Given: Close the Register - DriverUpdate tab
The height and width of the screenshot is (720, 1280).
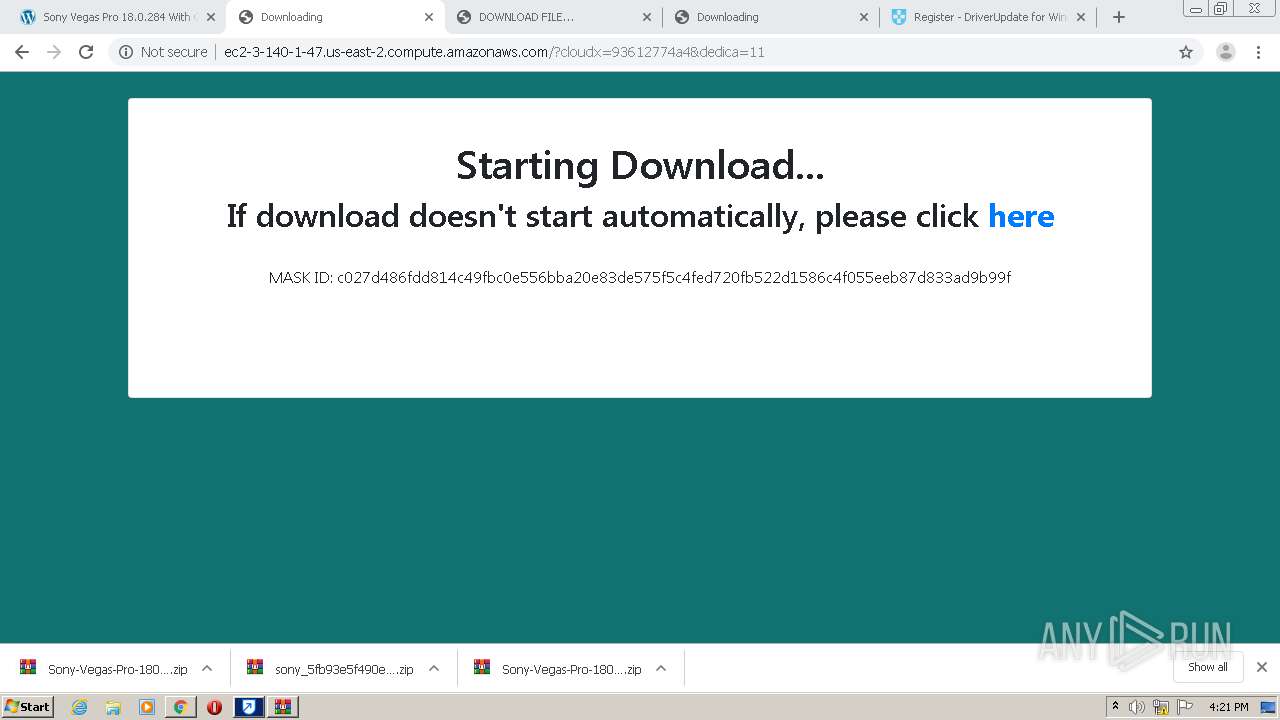Looking at the screenshot, I should click(1081, 17).
